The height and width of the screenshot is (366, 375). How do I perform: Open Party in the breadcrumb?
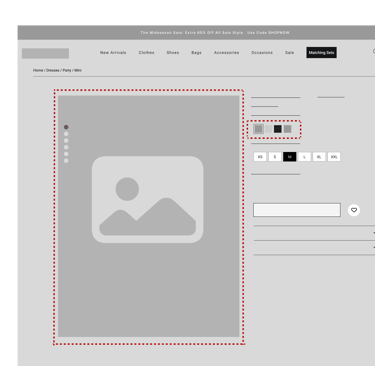coord(67,70)
